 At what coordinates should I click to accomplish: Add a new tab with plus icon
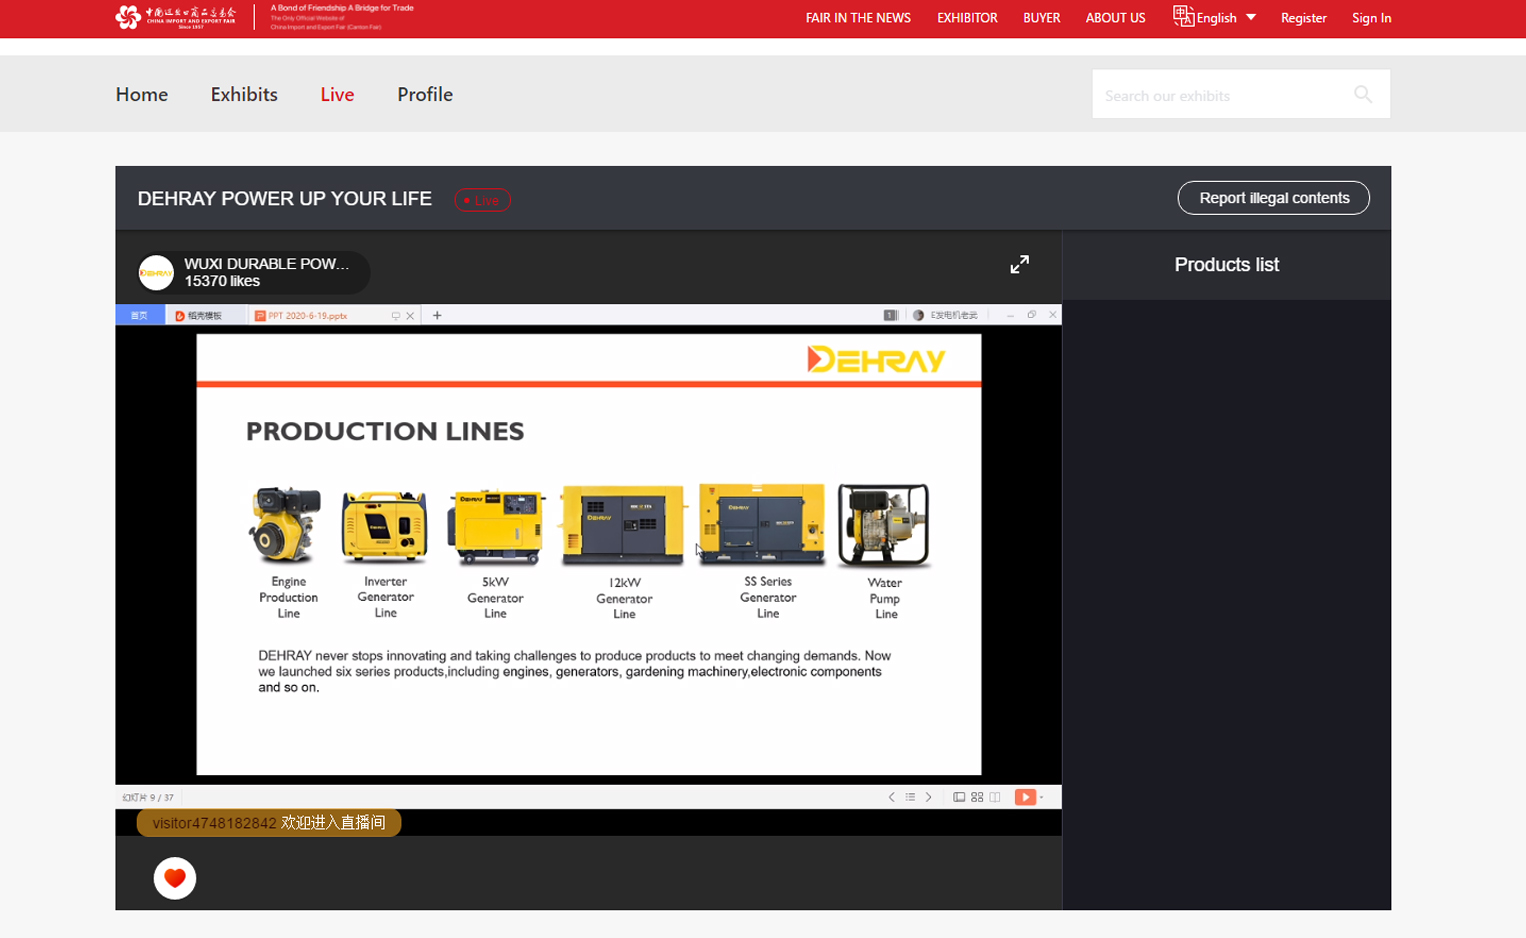pyautogui.click(x=437, y=316)
